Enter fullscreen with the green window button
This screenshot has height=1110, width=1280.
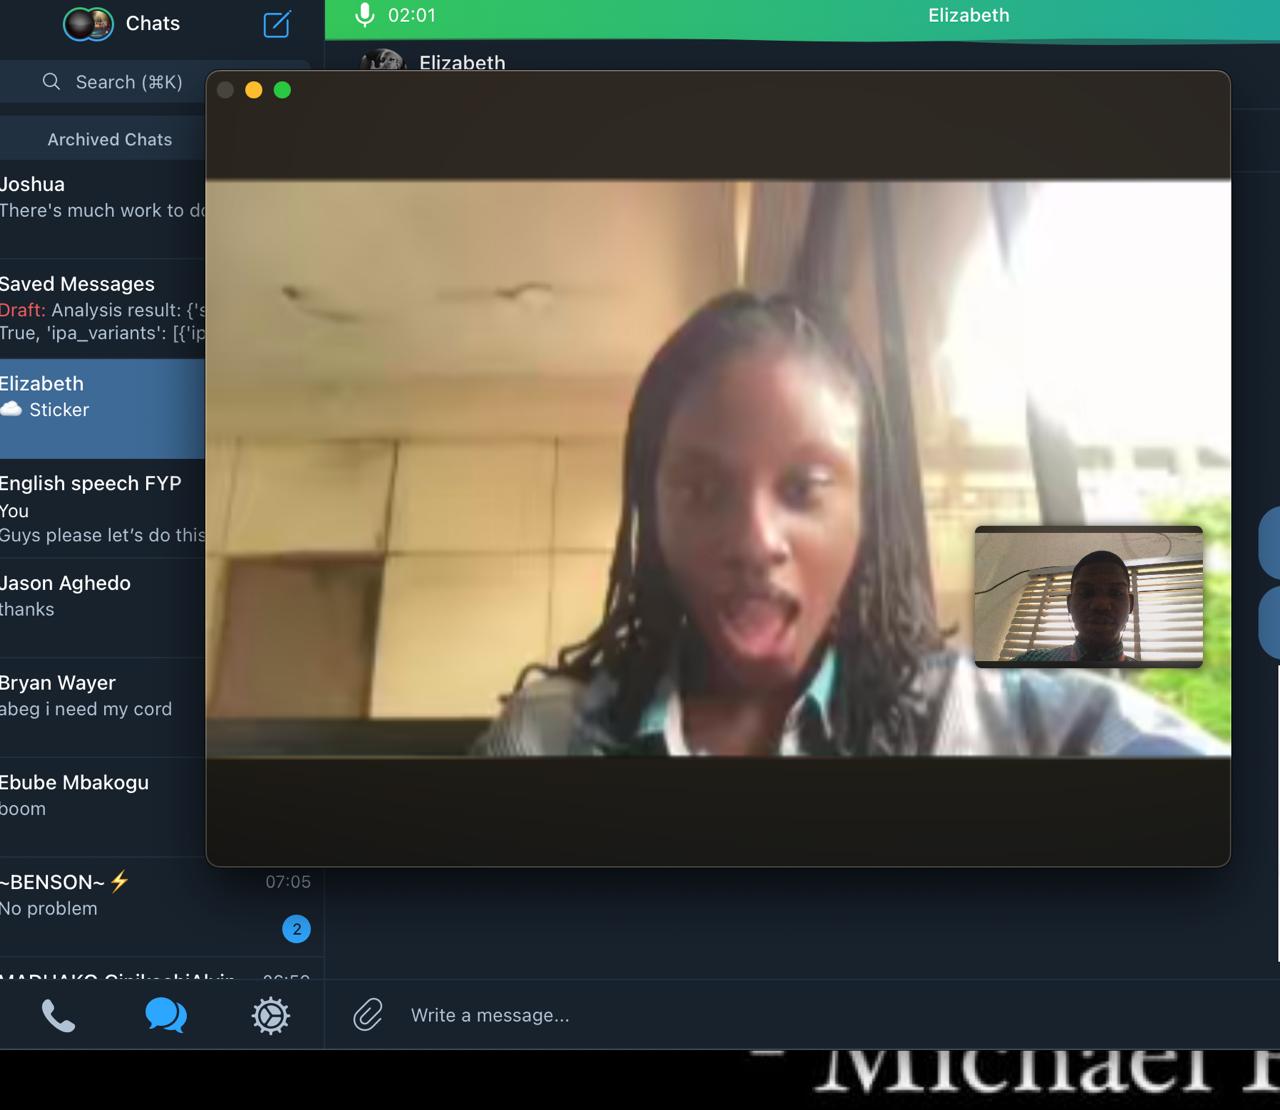click(x=282, y=90)
